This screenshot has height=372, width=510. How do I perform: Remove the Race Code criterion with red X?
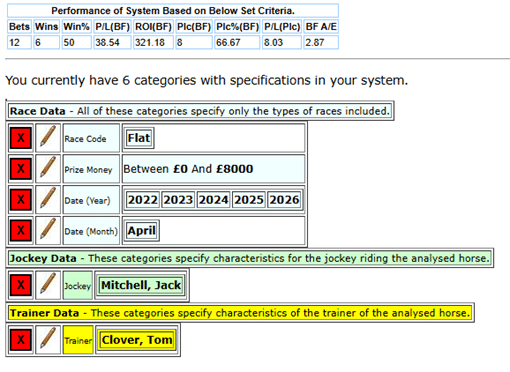pos(21,138)
